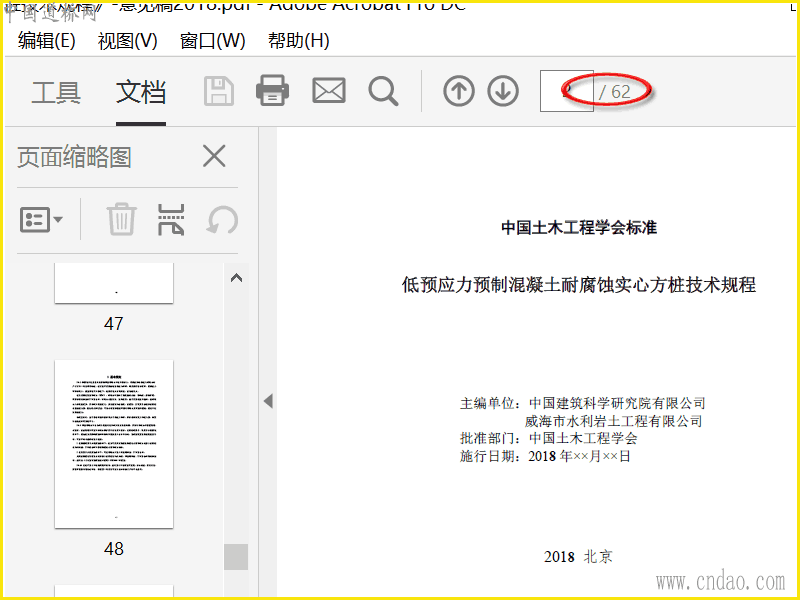The height and width of the screenshot is (600, 800).
Task: Close the 页面缩略图 panel
Action: 214,156
